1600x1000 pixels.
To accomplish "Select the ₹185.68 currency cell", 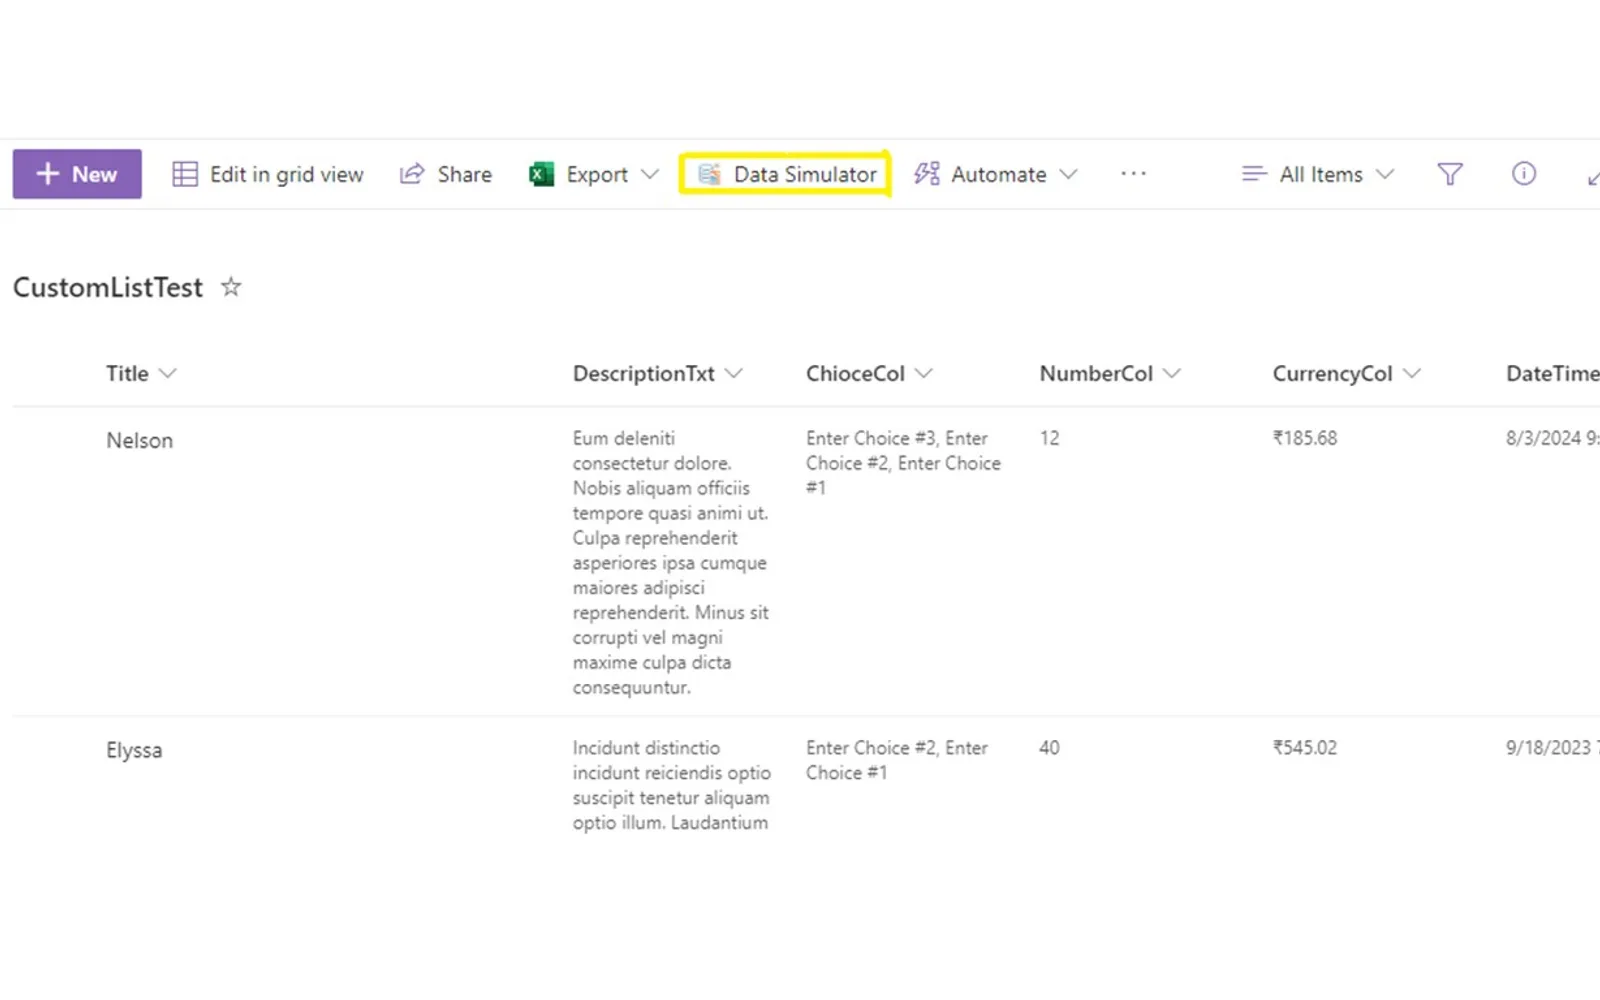I will (x=1305, y=438).
